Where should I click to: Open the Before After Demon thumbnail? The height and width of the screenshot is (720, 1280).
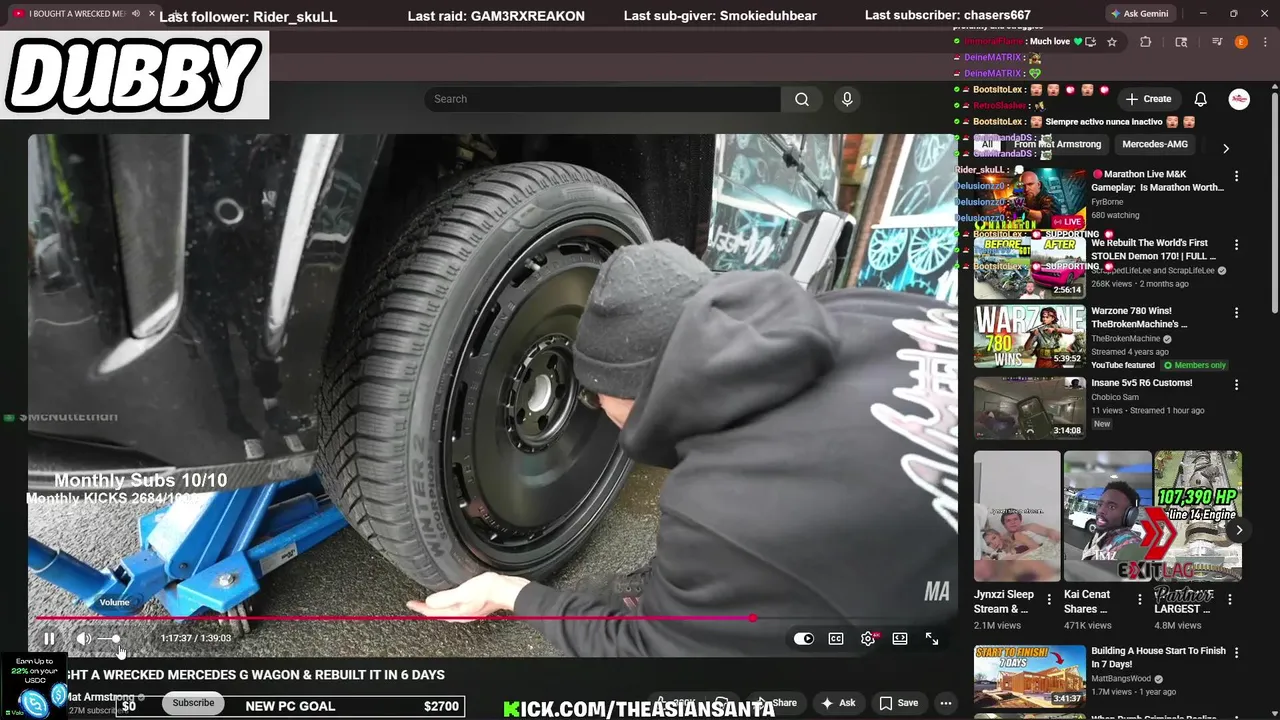tap(1030, 267)
